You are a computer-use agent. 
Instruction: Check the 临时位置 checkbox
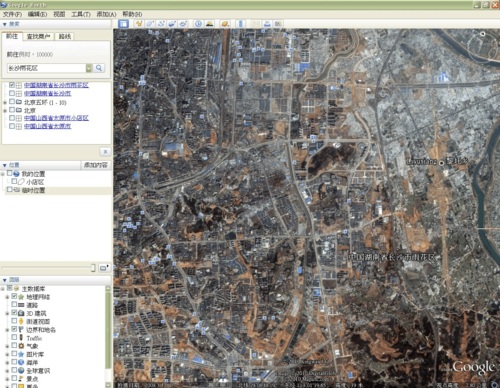point(9,190)
